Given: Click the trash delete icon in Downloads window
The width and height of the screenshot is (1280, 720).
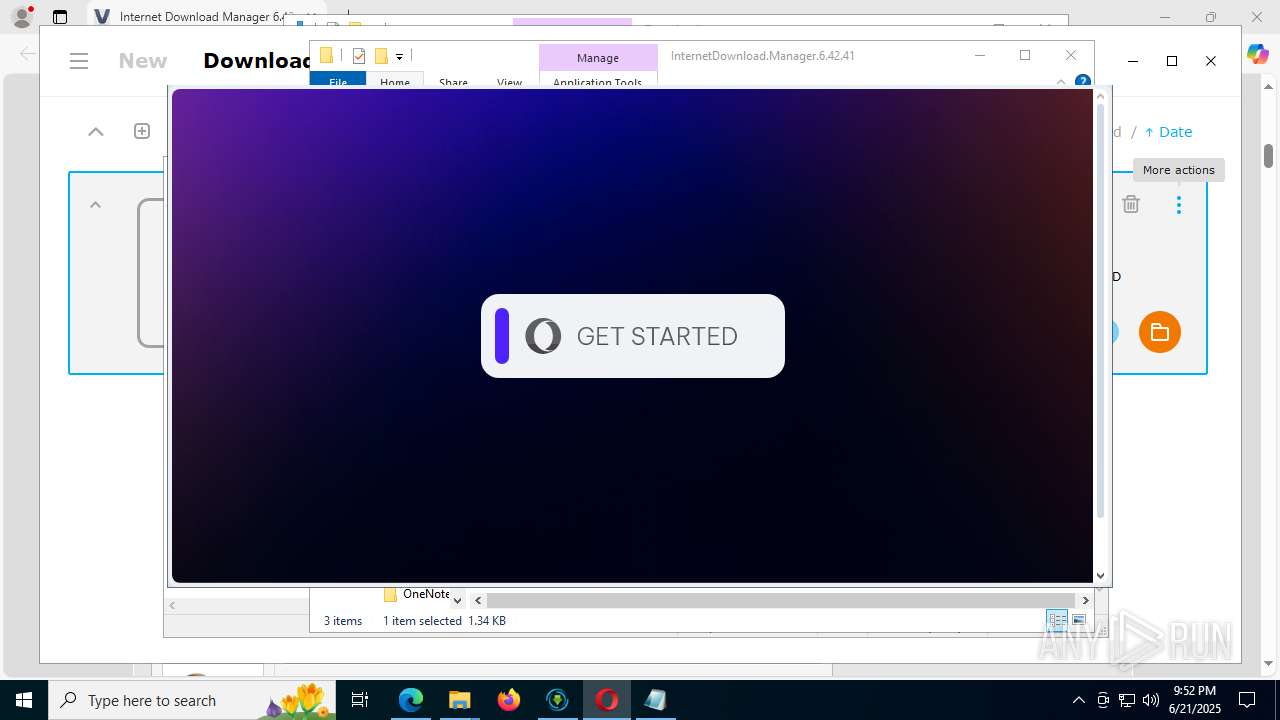Looking at the screenshot, I should (1131, 204).
